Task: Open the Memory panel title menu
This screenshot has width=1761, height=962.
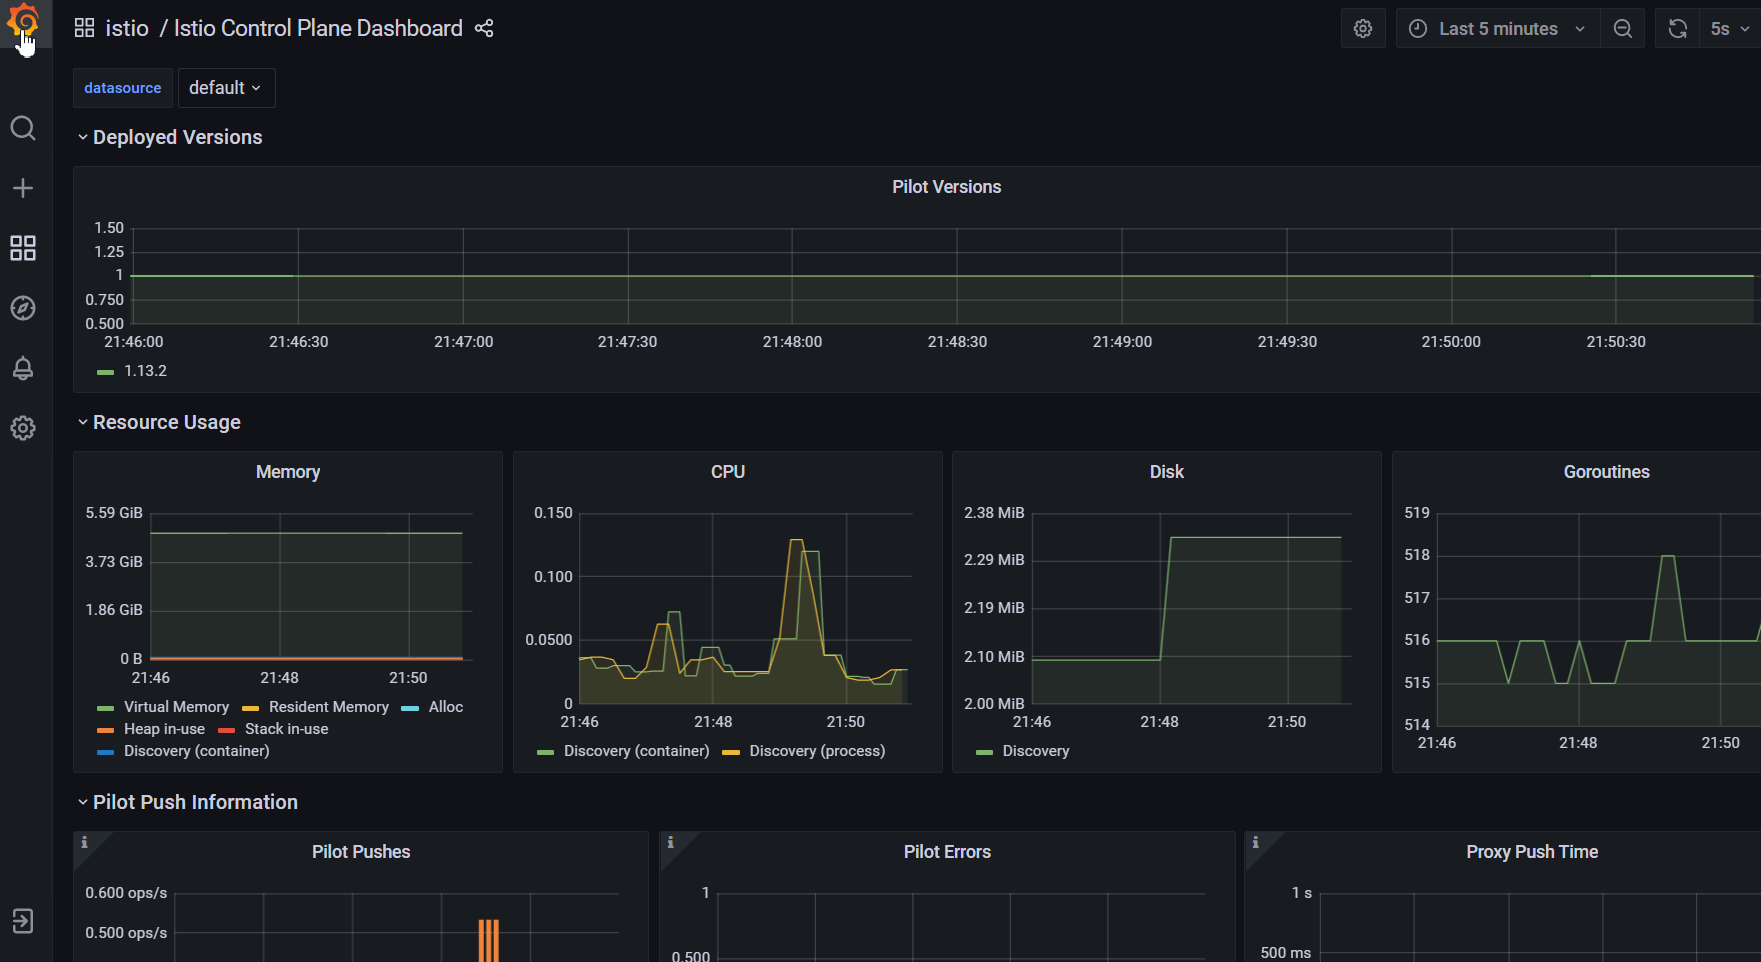Action: (288, 472)
